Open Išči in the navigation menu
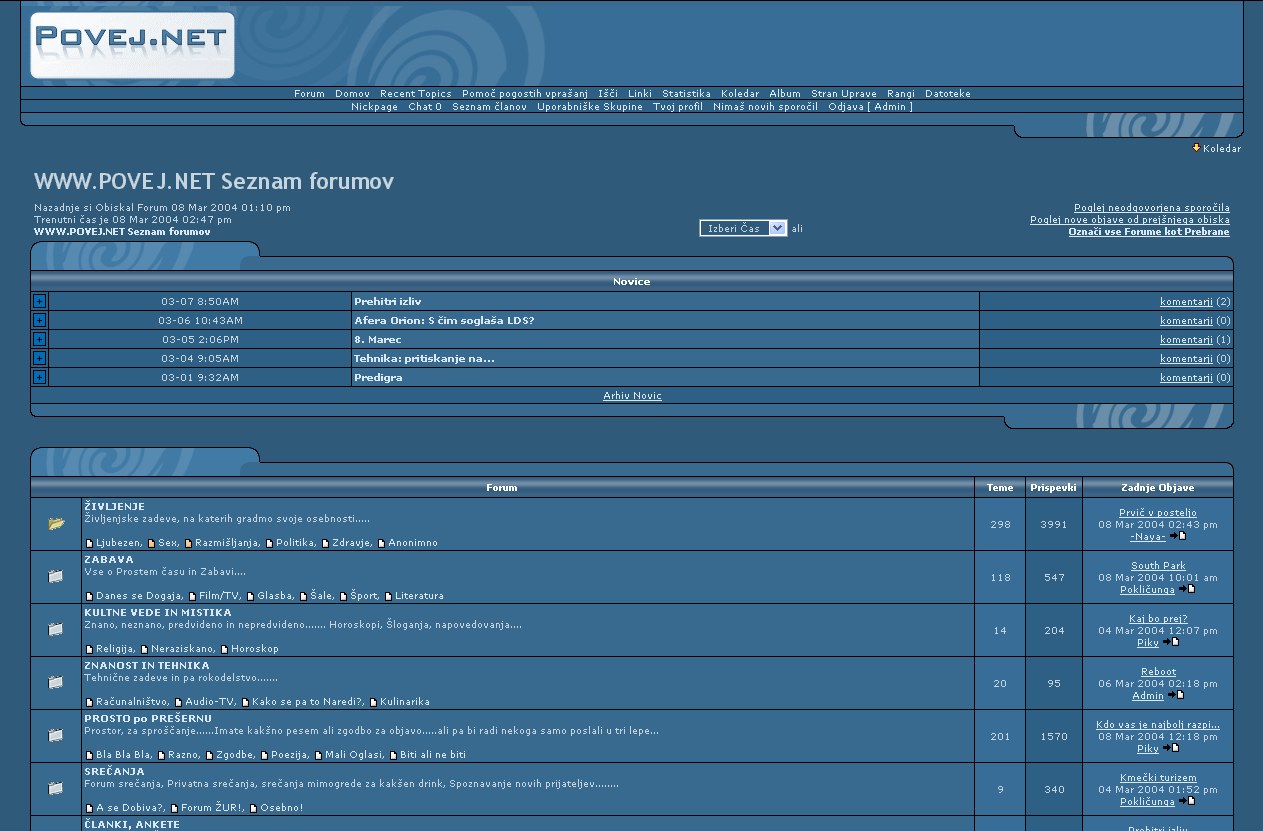1263x831 pixels. pos(608,94)
